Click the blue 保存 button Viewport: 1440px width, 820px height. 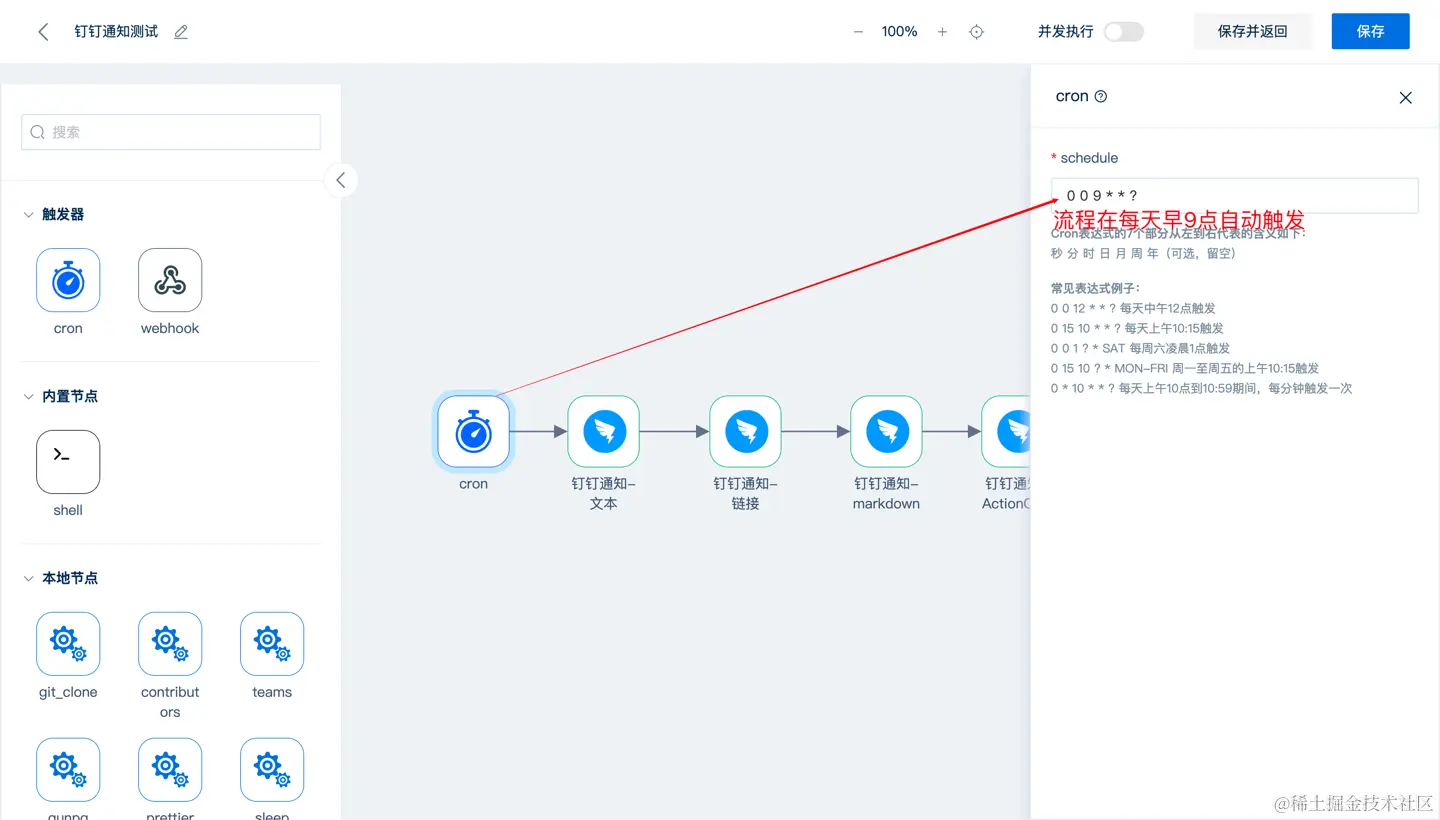[x=1370, y=31]
